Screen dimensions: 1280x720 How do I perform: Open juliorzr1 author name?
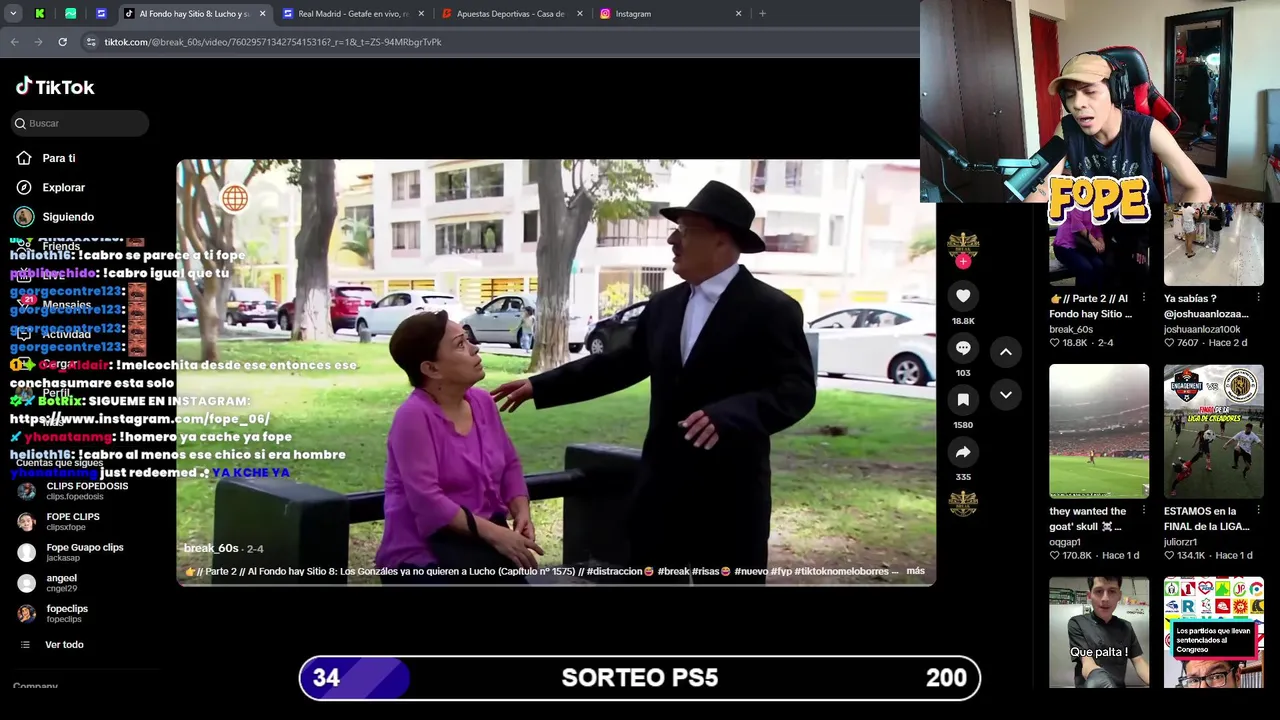tap(1180, 542)
